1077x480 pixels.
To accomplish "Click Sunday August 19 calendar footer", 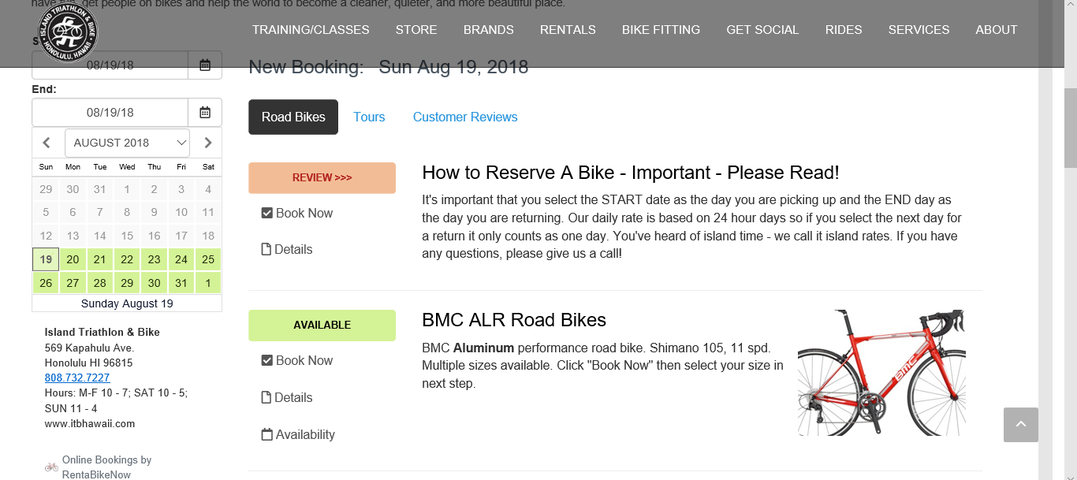I will tap(127, 304).
